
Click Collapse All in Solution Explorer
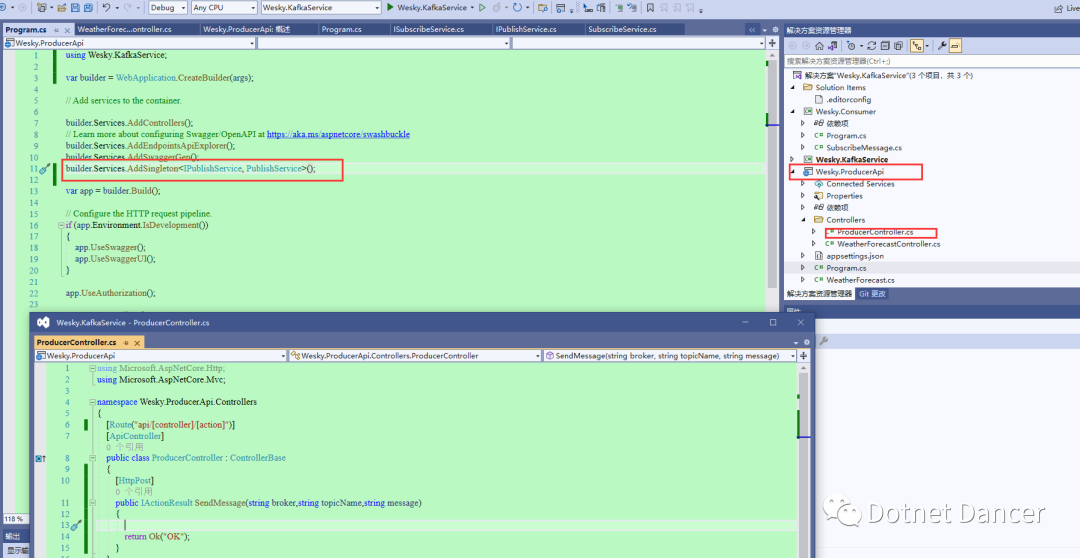[885, 45]
